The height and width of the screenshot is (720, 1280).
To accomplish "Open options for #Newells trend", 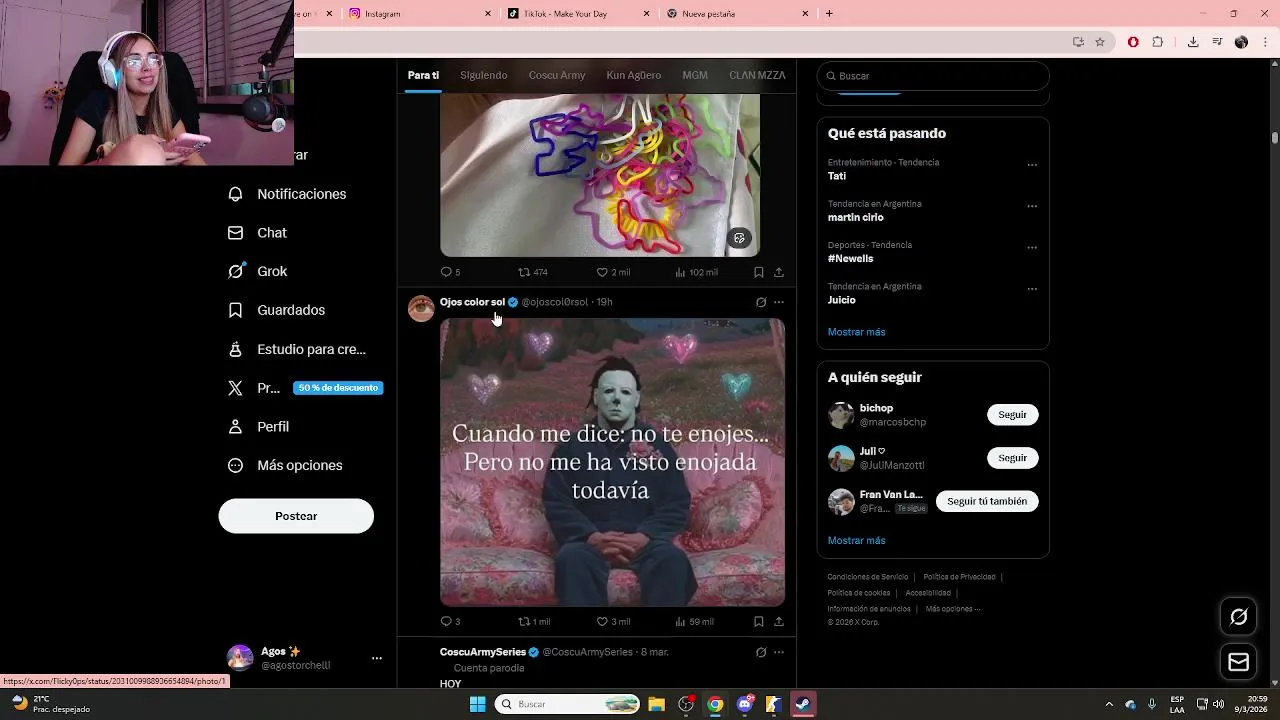I will tap(1032, 247).
